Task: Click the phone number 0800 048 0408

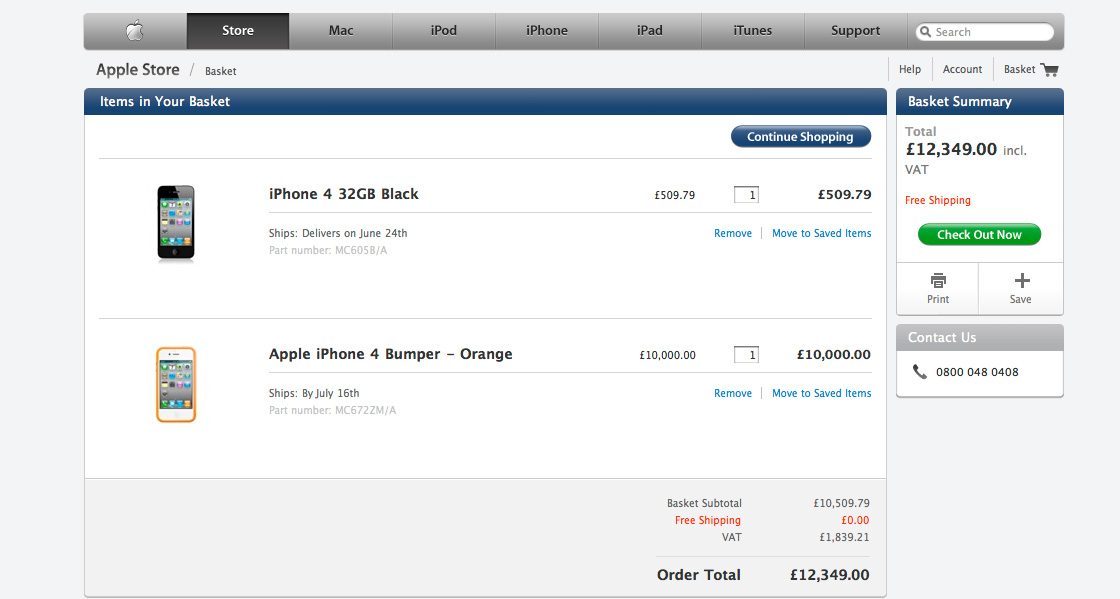Action: (x=977, y=372)
